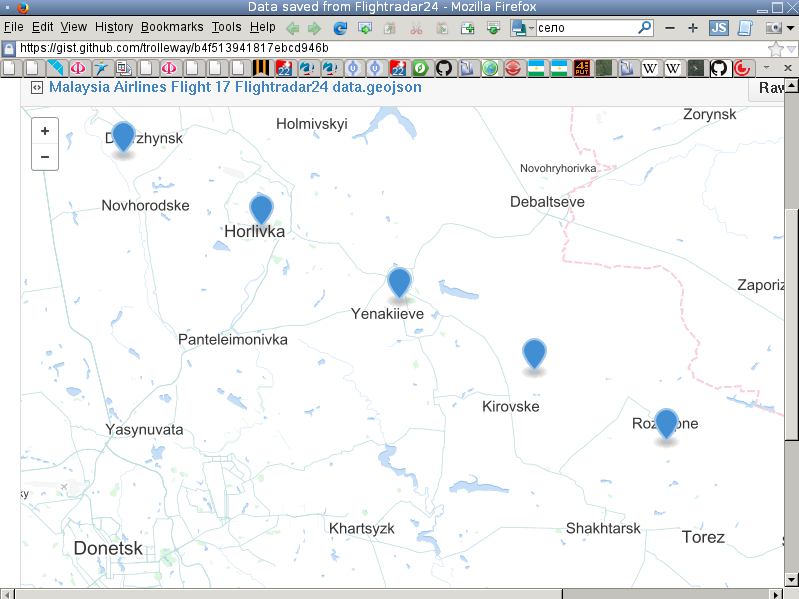This screenshot has width=799, height=599.
Task: Open a new tab with the green plus icon
Action: (x=467, y=28)
